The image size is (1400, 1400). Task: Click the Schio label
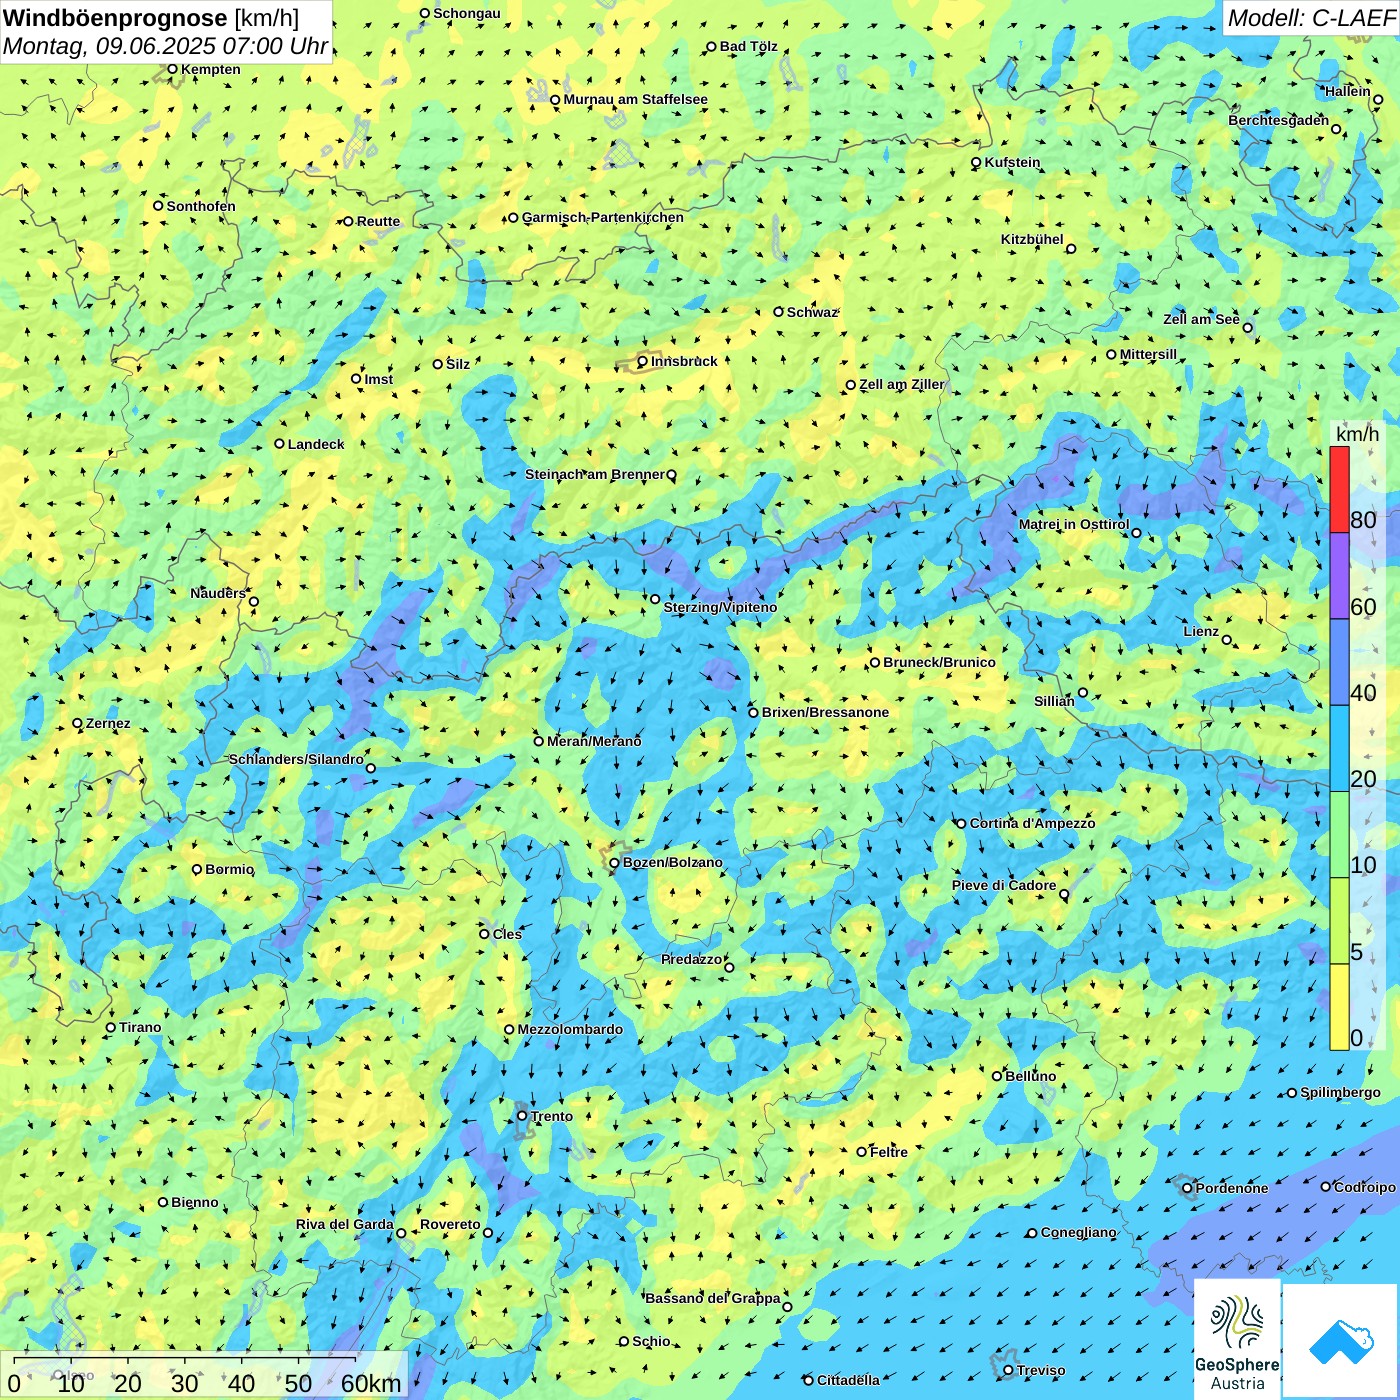coord(651,1342)
